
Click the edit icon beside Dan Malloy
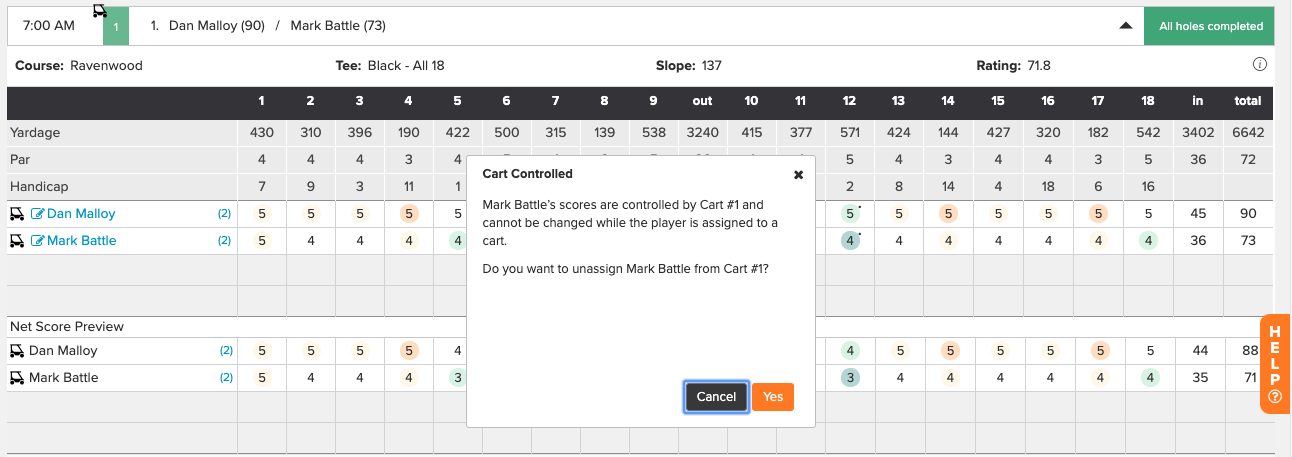pos(38,214)
